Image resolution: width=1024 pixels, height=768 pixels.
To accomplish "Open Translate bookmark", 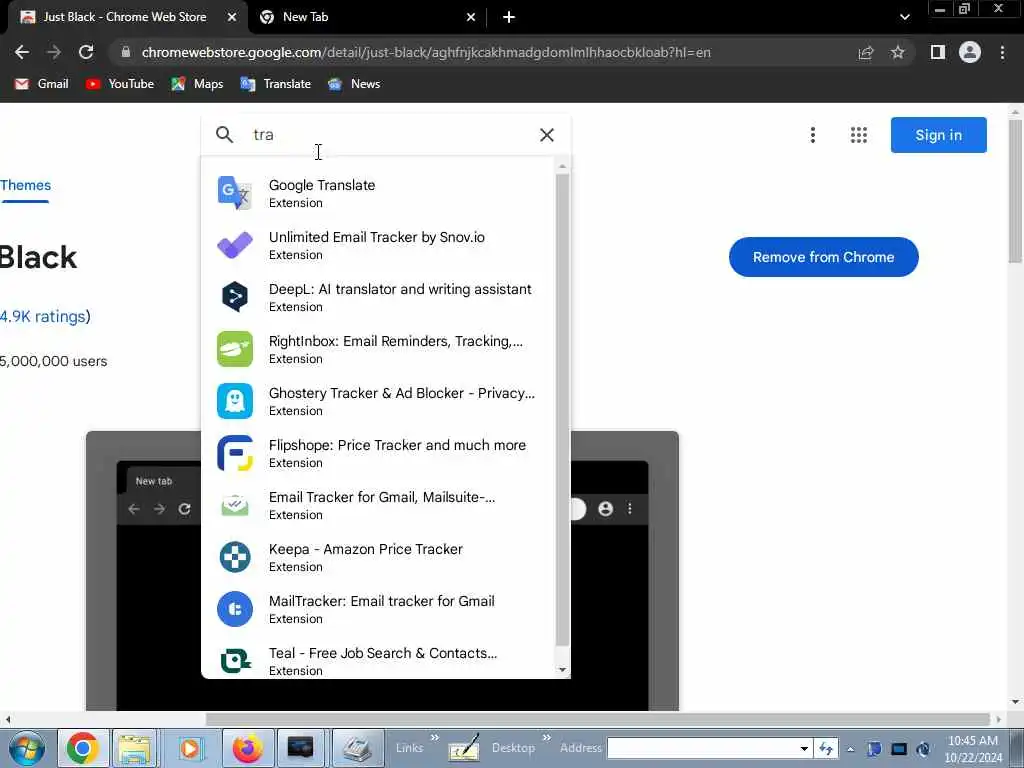I will pyautogui.click(x=276, y=84).
